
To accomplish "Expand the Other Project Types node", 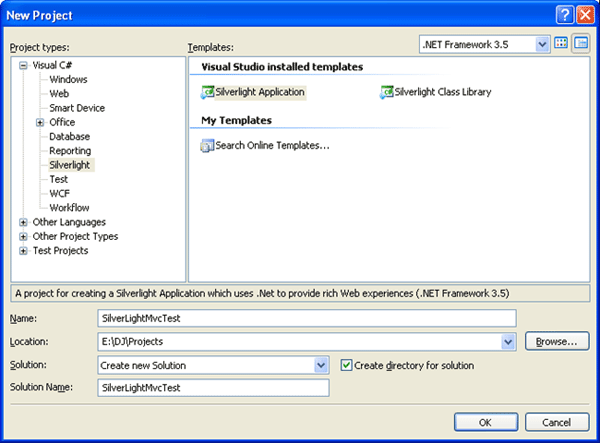I will [23, 236].
